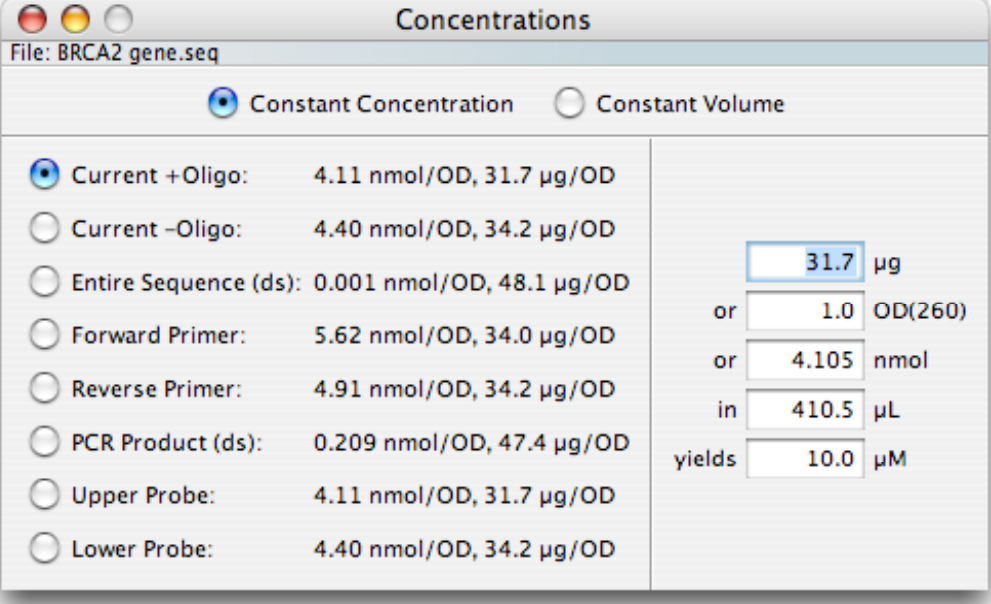Select the Constant Volume radio button
The image size is (991, 604).
click(569, 104)
